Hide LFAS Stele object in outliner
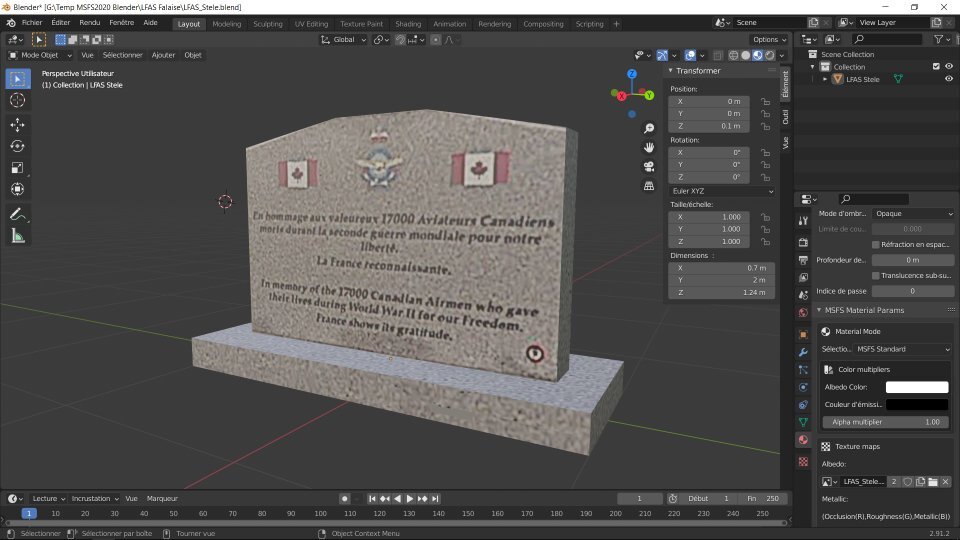This screenshot has width=960, height=540. point(948,79)
